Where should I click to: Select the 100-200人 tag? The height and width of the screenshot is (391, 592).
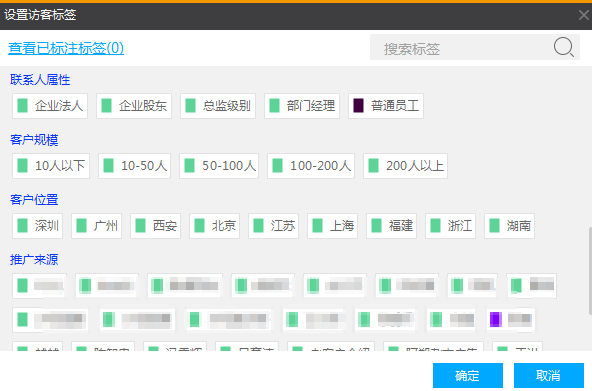pos(311,166)
